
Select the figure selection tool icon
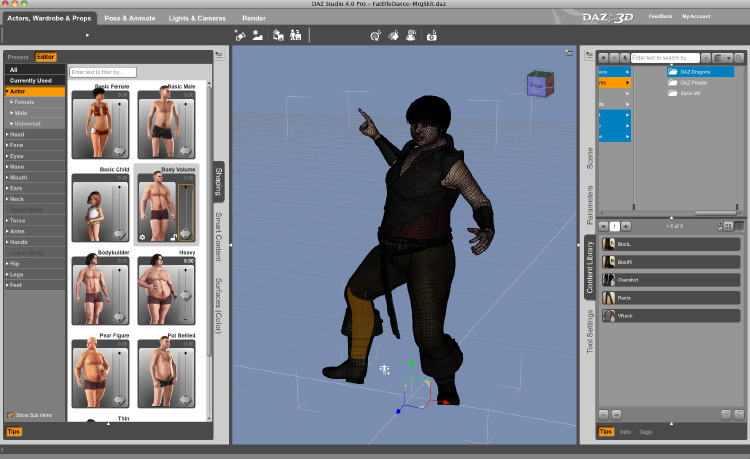[411, 35]
